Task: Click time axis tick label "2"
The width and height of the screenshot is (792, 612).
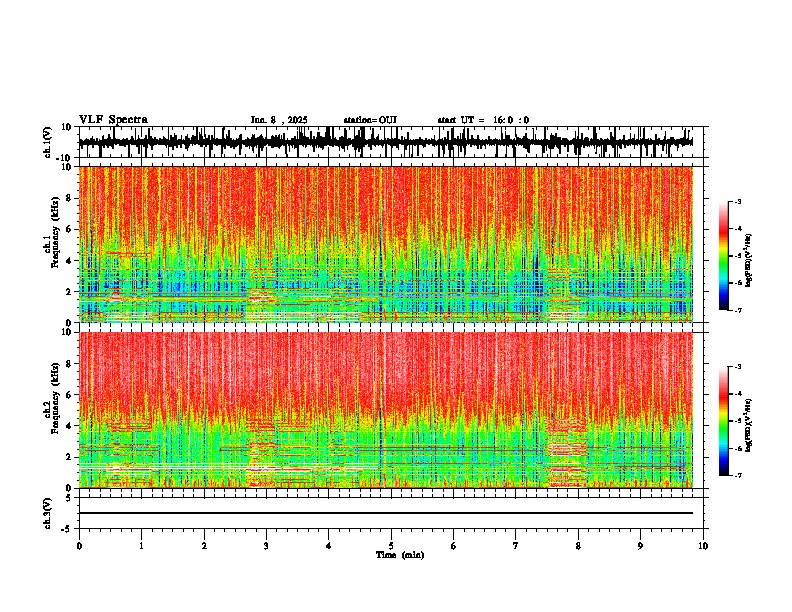Action: (204, 546)
